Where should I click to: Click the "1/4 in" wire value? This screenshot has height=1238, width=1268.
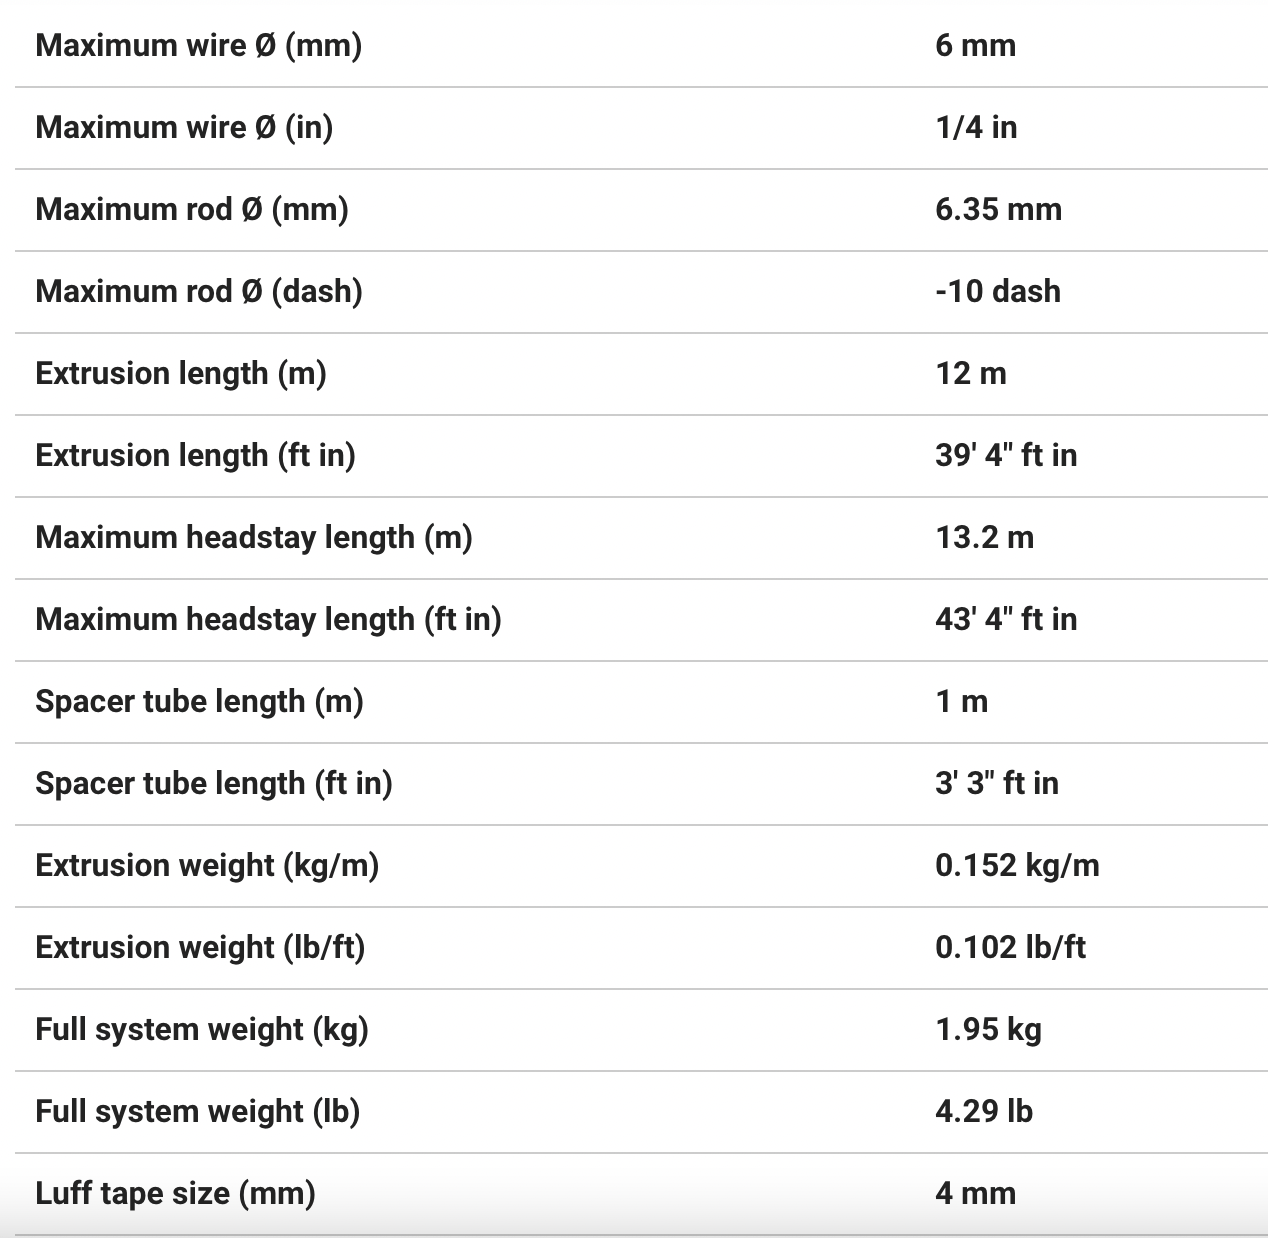pyautogui.click(x=976, y=128)
